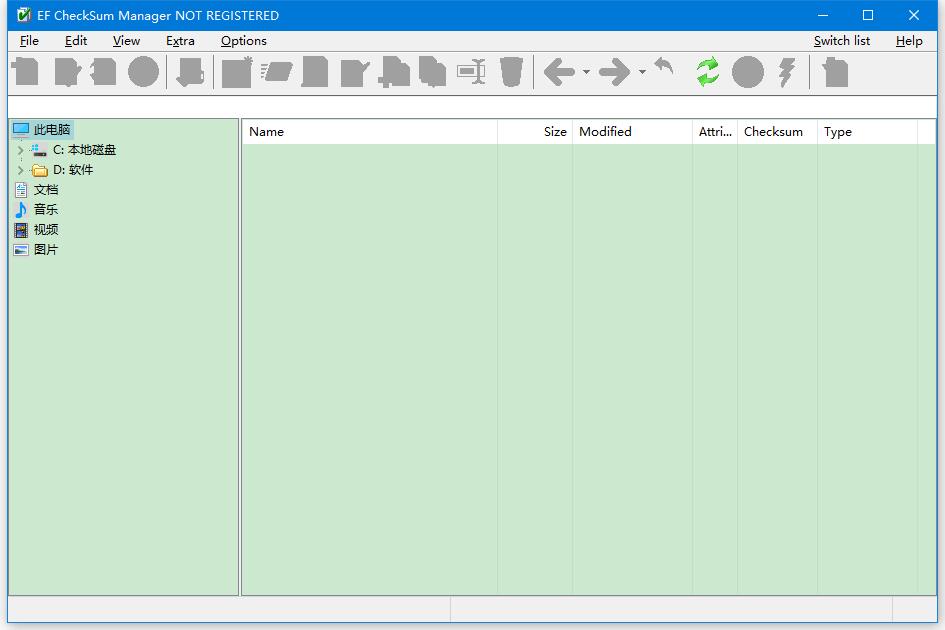This screenshot has width=945, height=630.
Task: Open the Extra menu
Action: click(x=180, y=41)
